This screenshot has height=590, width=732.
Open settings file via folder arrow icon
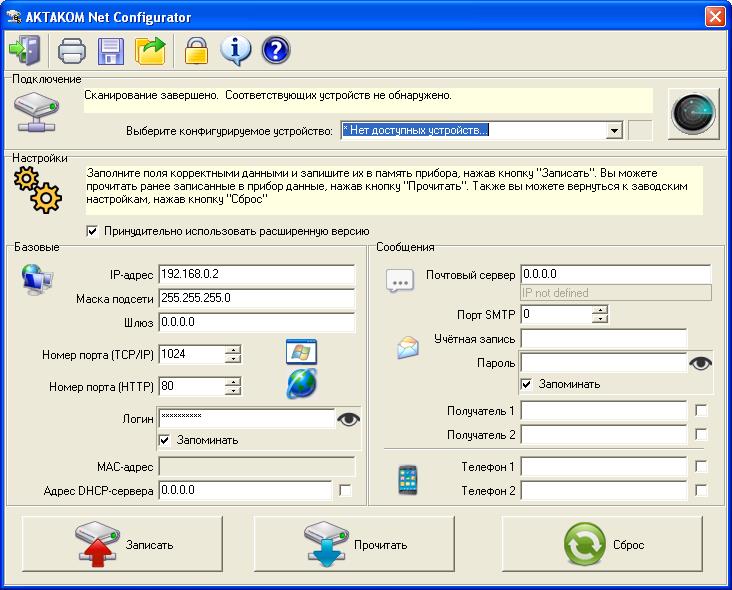pos(150,50)
